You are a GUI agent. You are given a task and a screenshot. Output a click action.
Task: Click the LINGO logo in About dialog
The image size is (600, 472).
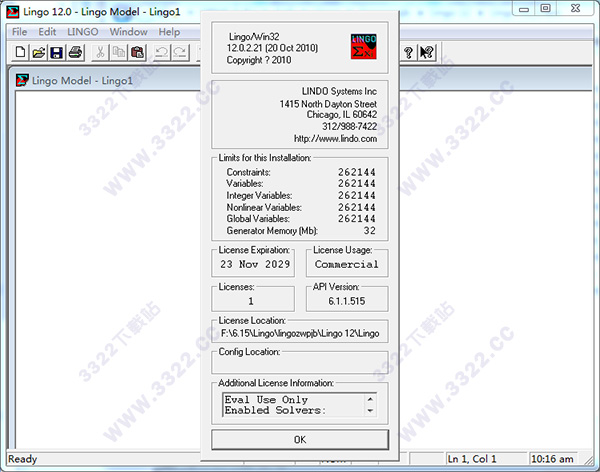[364, 47]
